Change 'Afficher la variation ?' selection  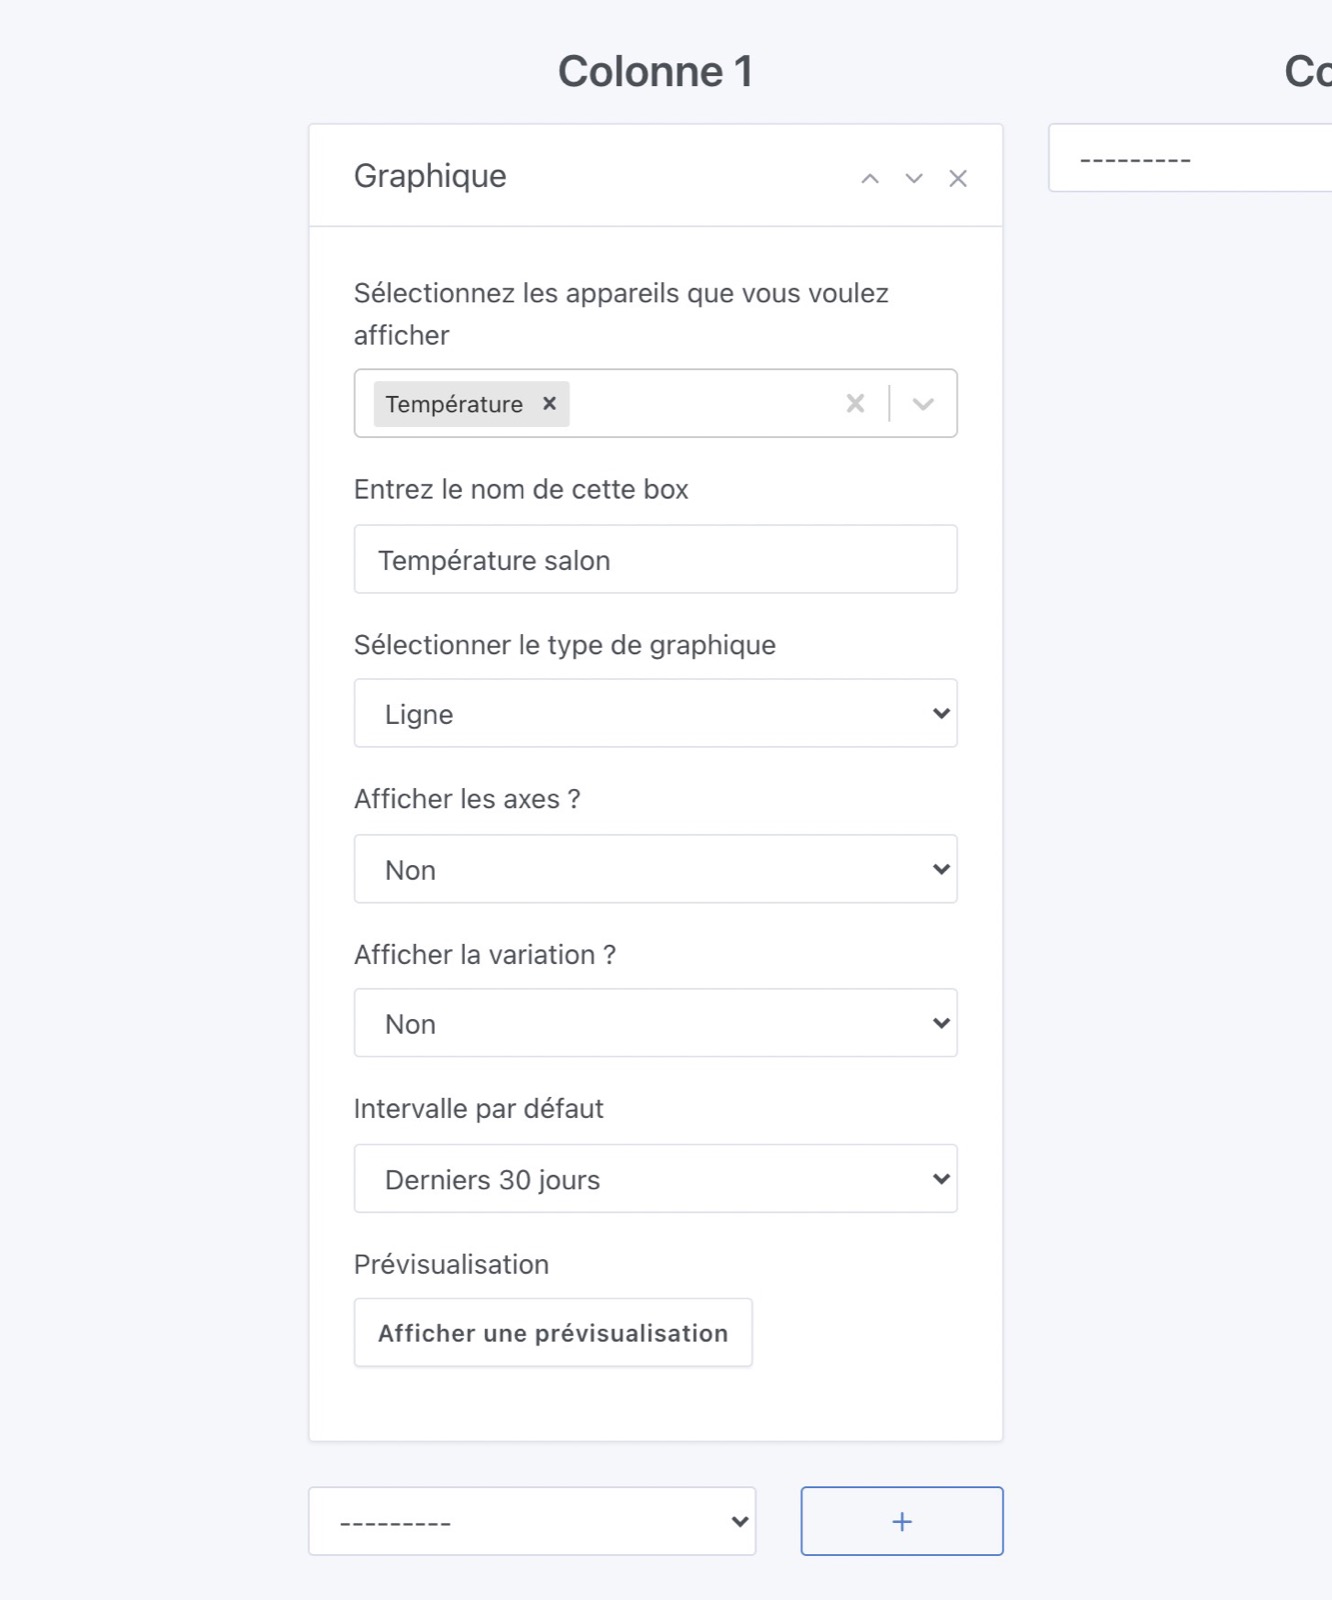click(655, 1022)
